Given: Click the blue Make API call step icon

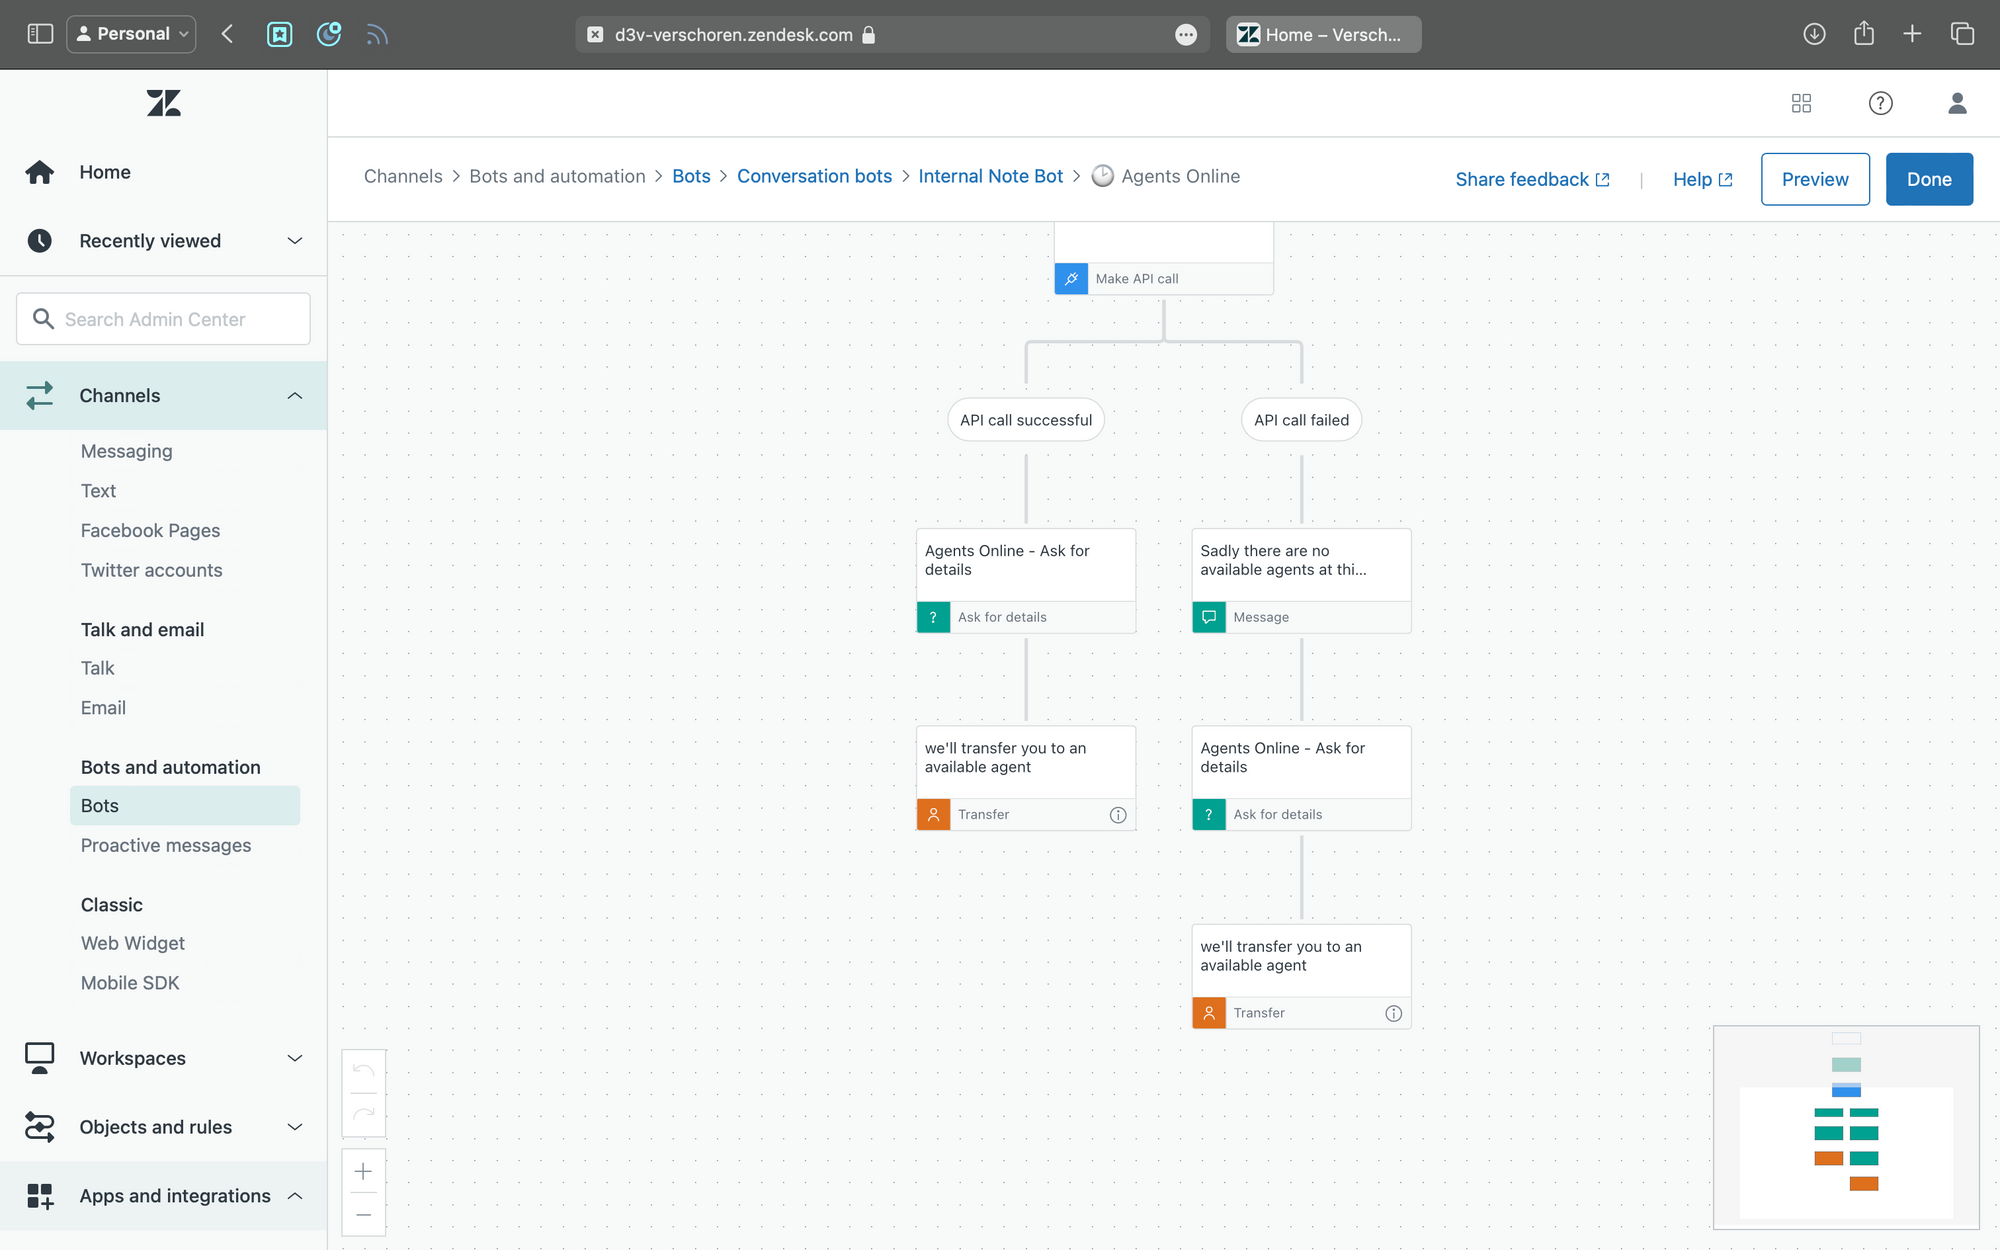Looking at the screenshot, I should 1071,279.
